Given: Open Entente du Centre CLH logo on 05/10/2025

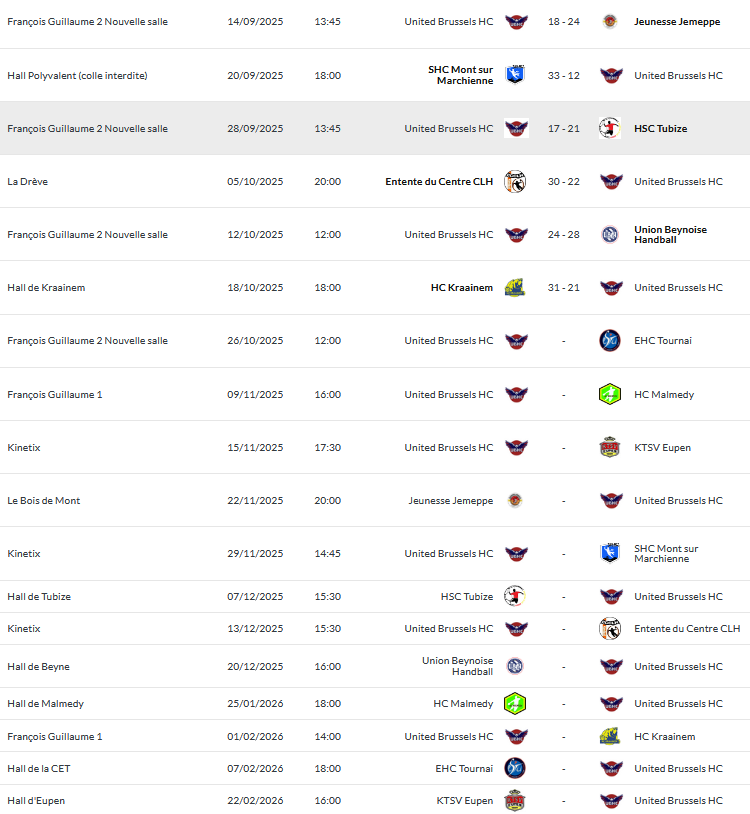Looking at the screenshot, I should pyautogui.click(x=515, y=181).
